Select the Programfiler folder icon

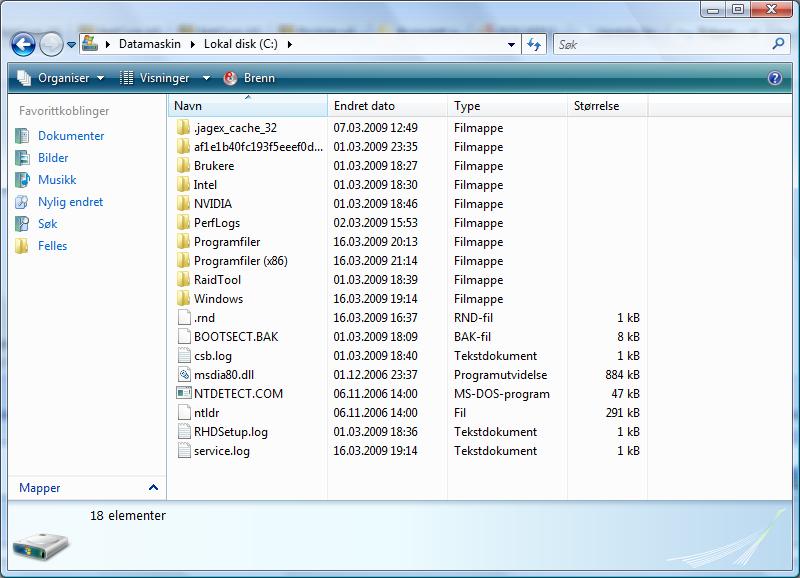(184, 241)
